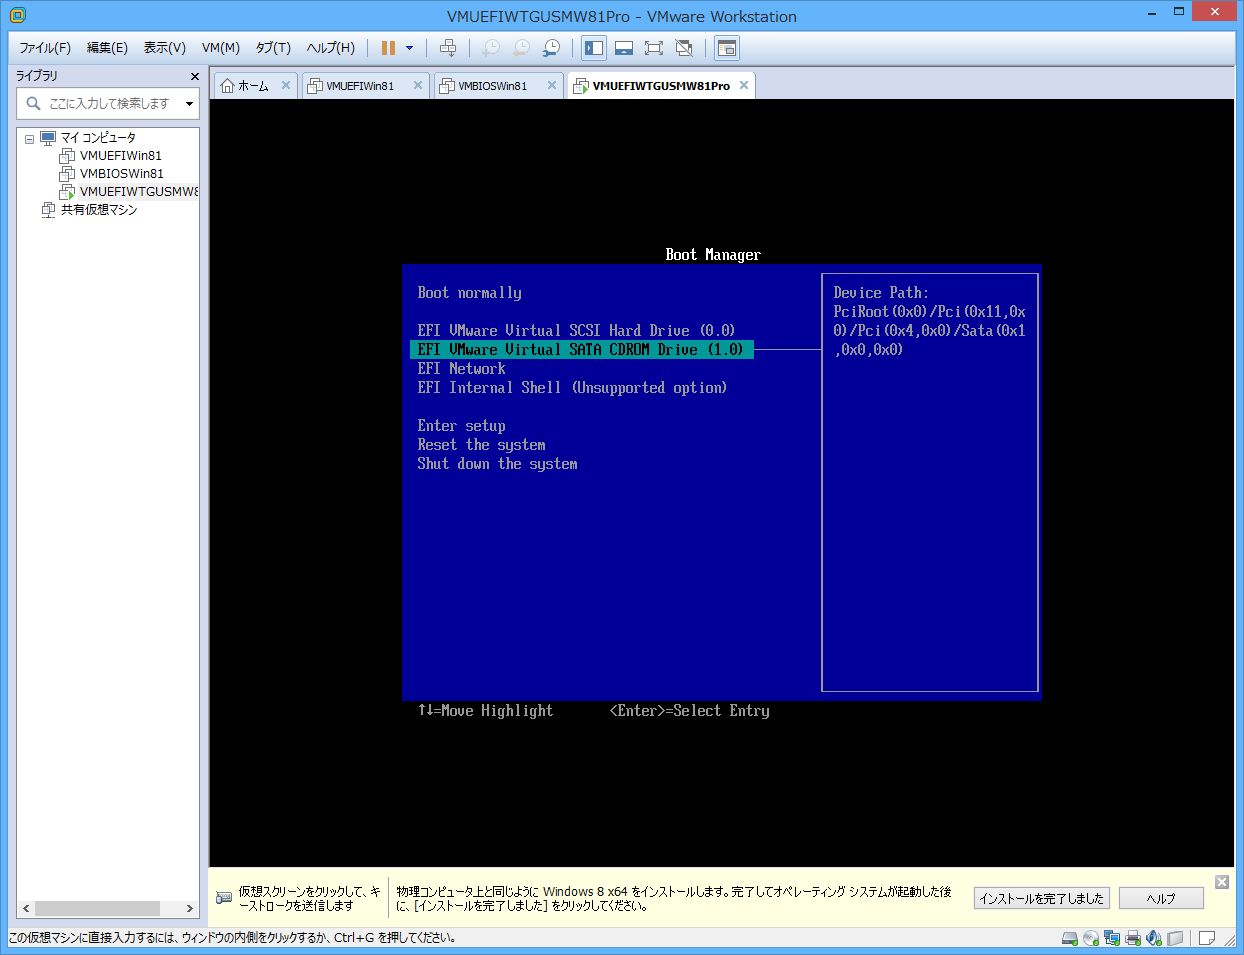Click the インストールを完了しました button
This screenshot has height=955, width=1244.
click(x=1041, y=899)
